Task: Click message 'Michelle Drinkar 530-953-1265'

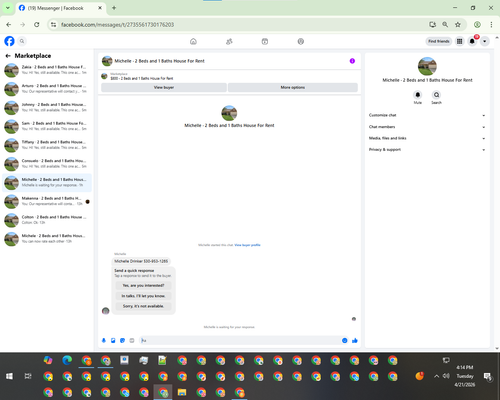Action: point(141,261)
